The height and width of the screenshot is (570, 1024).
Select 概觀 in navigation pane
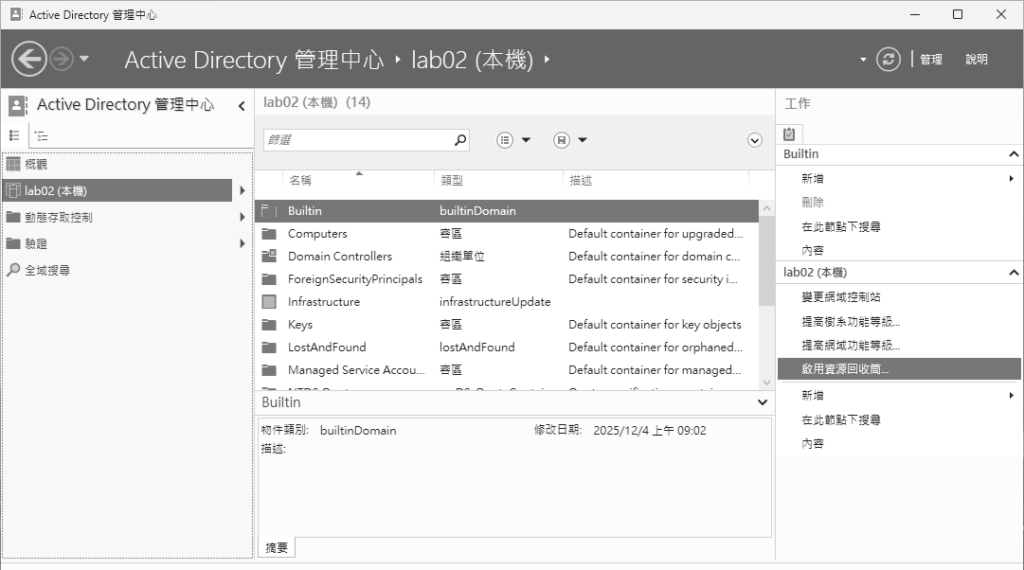(x=36, y=165)
